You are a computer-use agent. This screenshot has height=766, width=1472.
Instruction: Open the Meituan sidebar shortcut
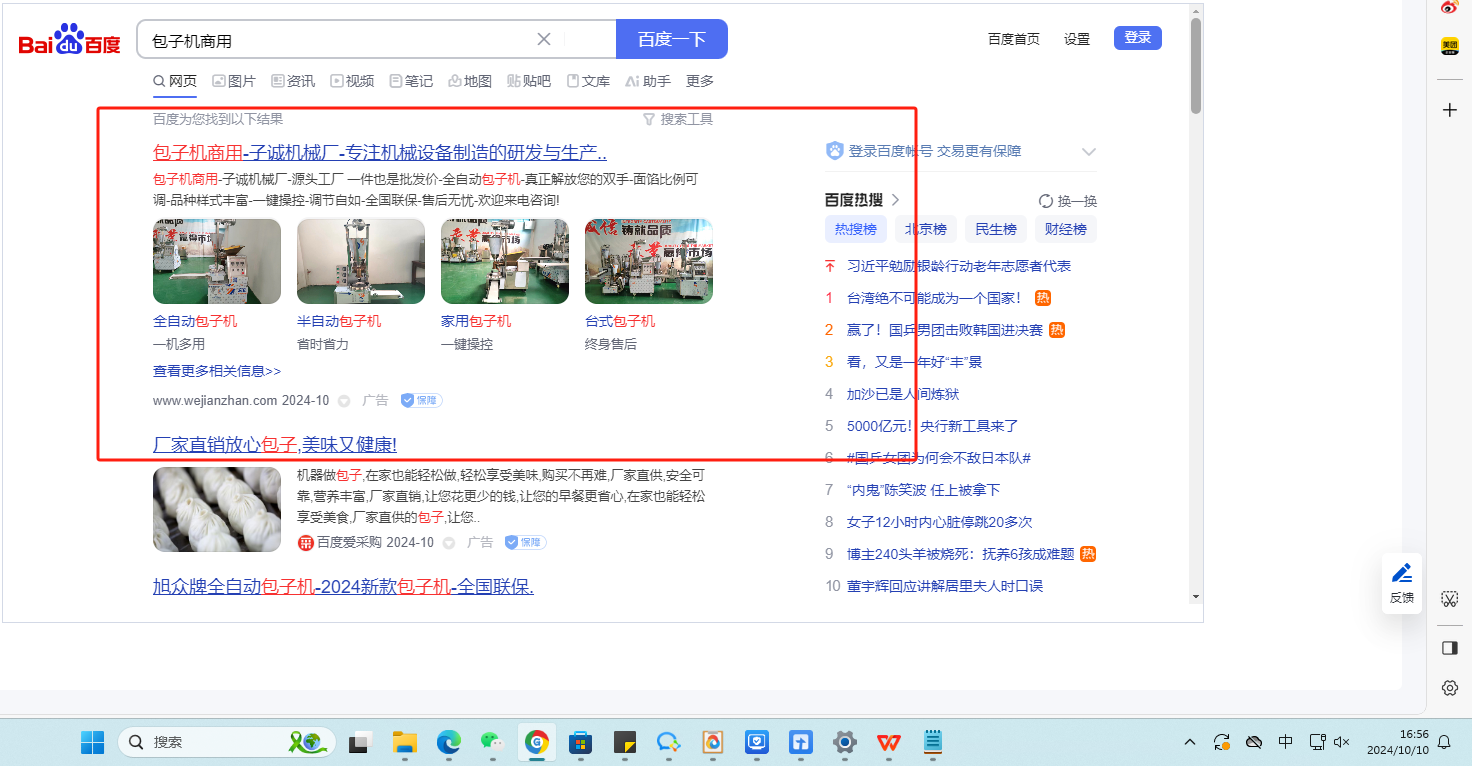click(x=1449, y=46)
